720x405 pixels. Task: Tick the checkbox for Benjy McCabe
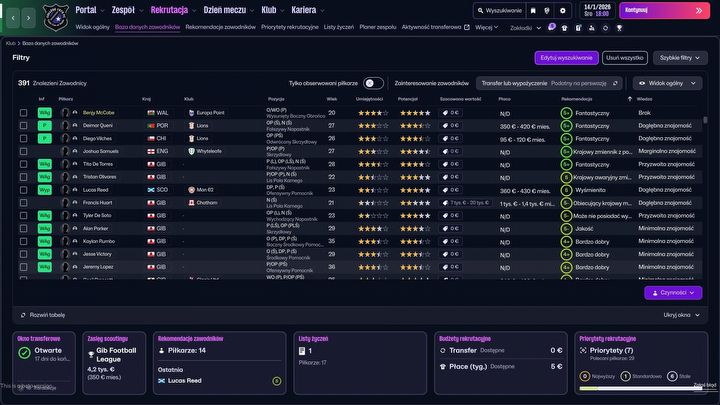tap(23, 113)
